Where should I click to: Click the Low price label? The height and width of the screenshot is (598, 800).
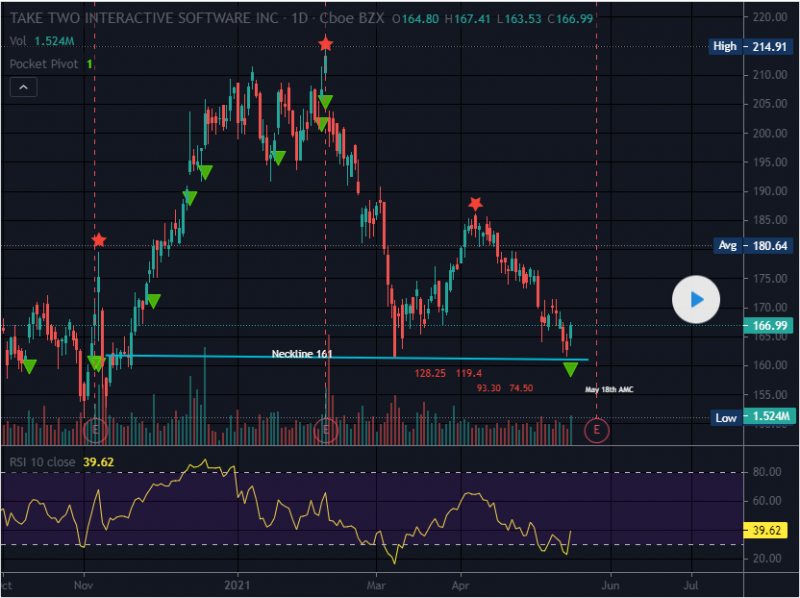point(726,418)
